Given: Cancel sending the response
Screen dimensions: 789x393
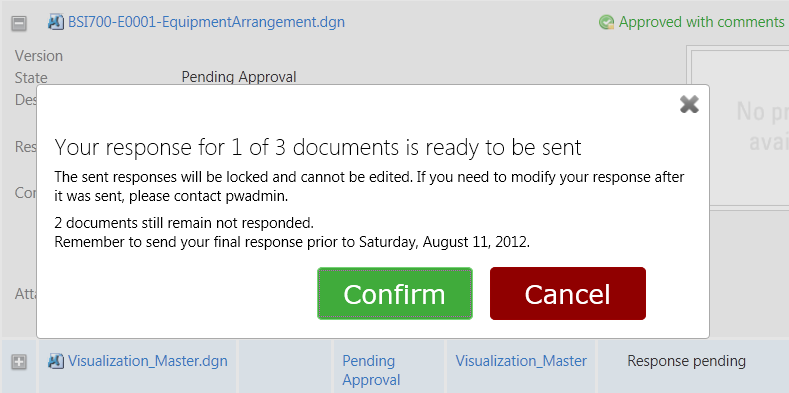Looking at the screenshot, I should (x=568, y=293).
